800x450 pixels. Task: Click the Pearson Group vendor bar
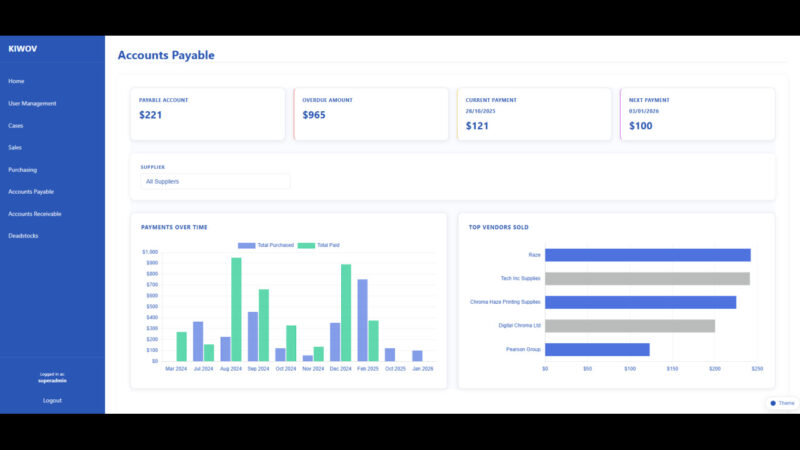tap(597, 349)
